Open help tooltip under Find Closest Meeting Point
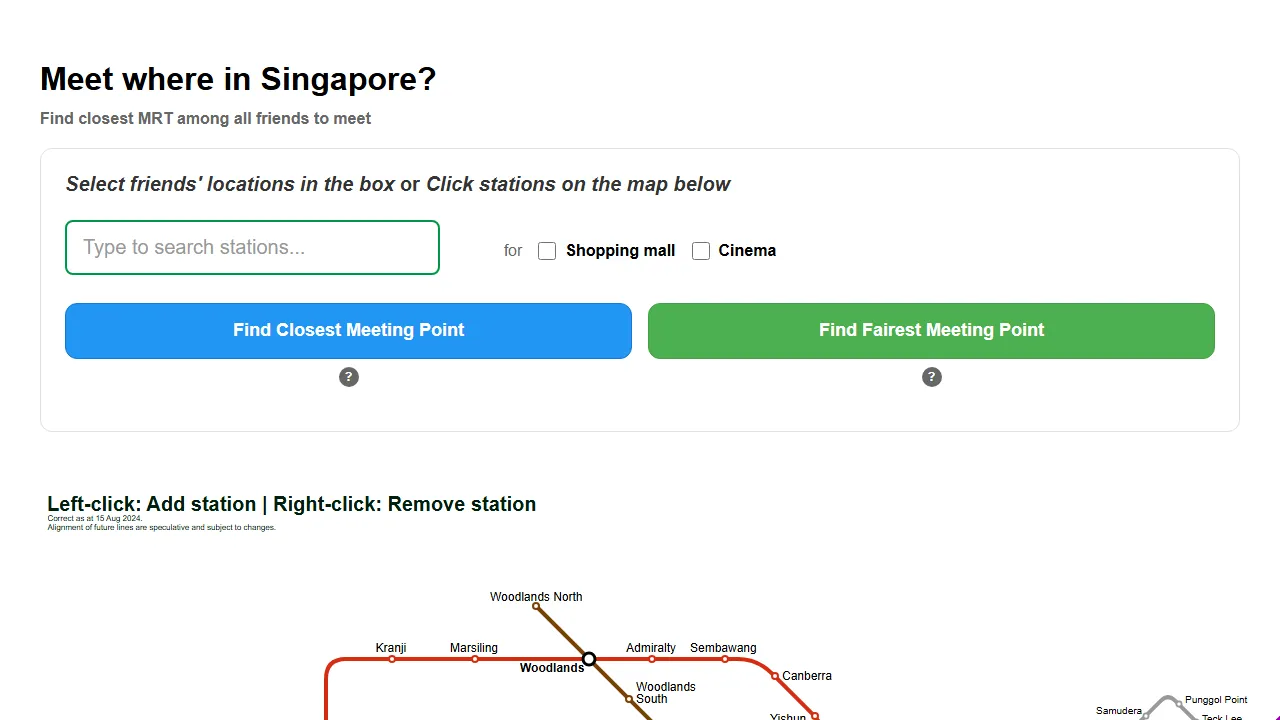Image resolution: width=1280 pixels, height=720 pixels. [348, 377]
